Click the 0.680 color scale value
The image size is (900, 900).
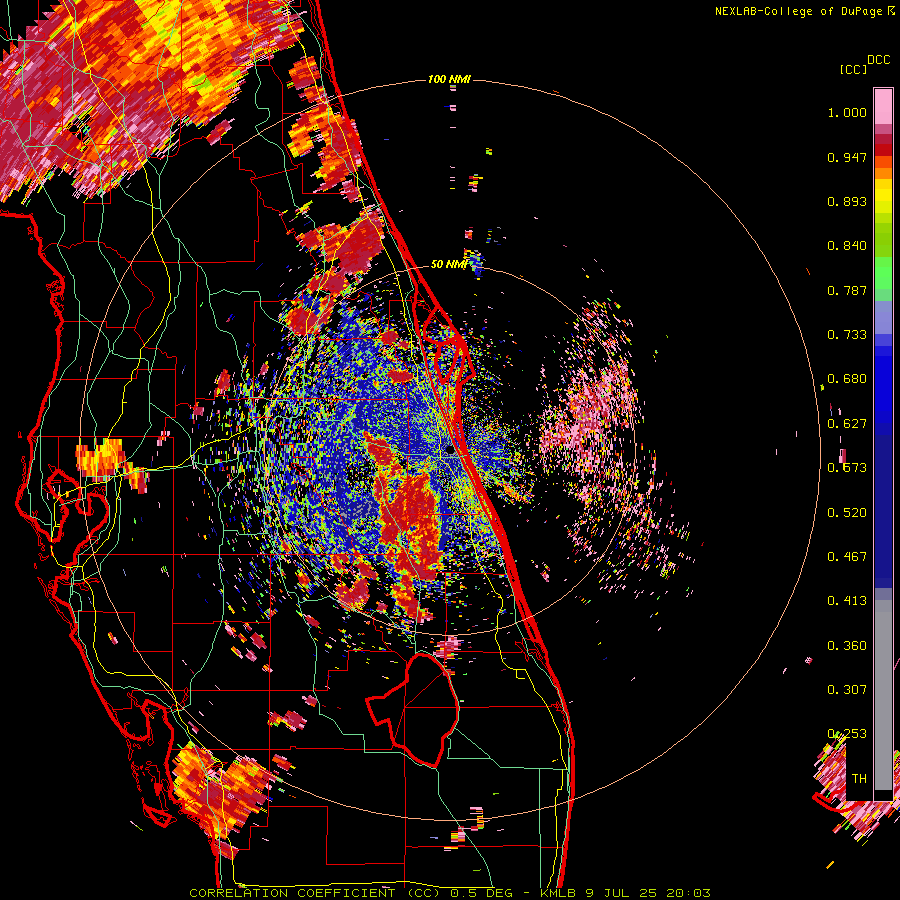pos(847,379)
